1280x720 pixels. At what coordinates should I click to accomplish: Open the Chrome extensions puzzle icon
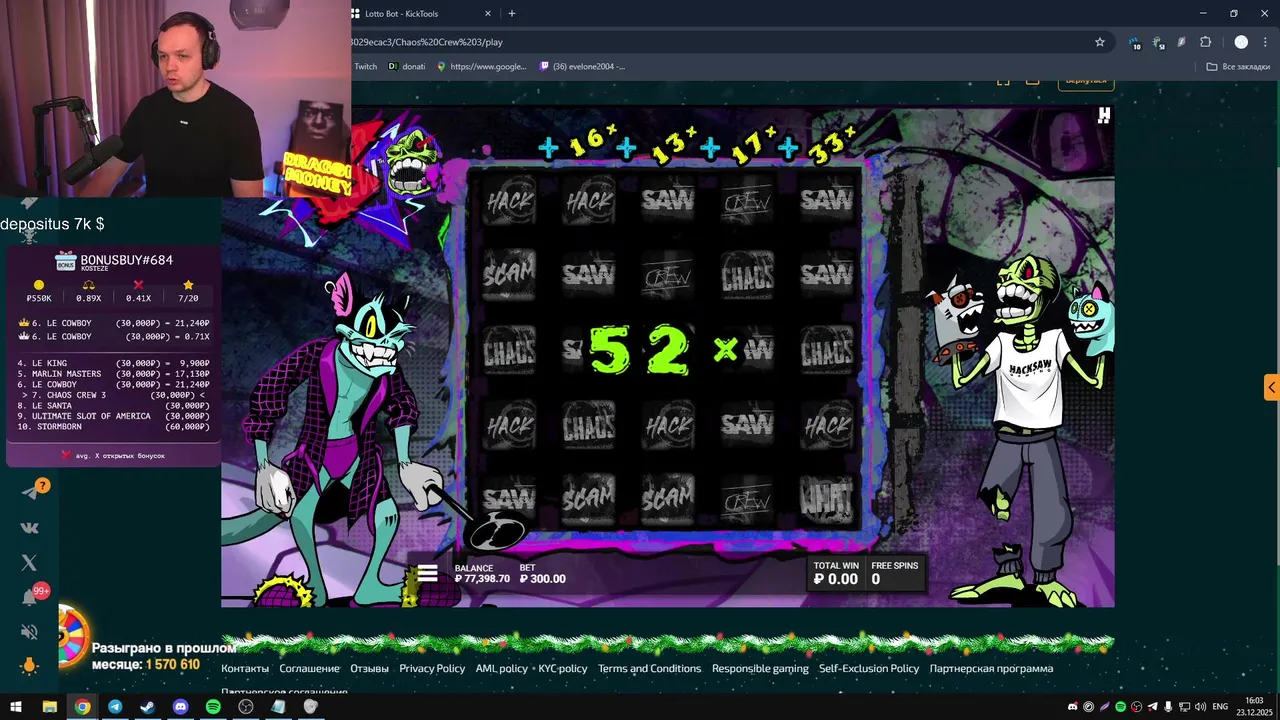[x=1205, y=42]
